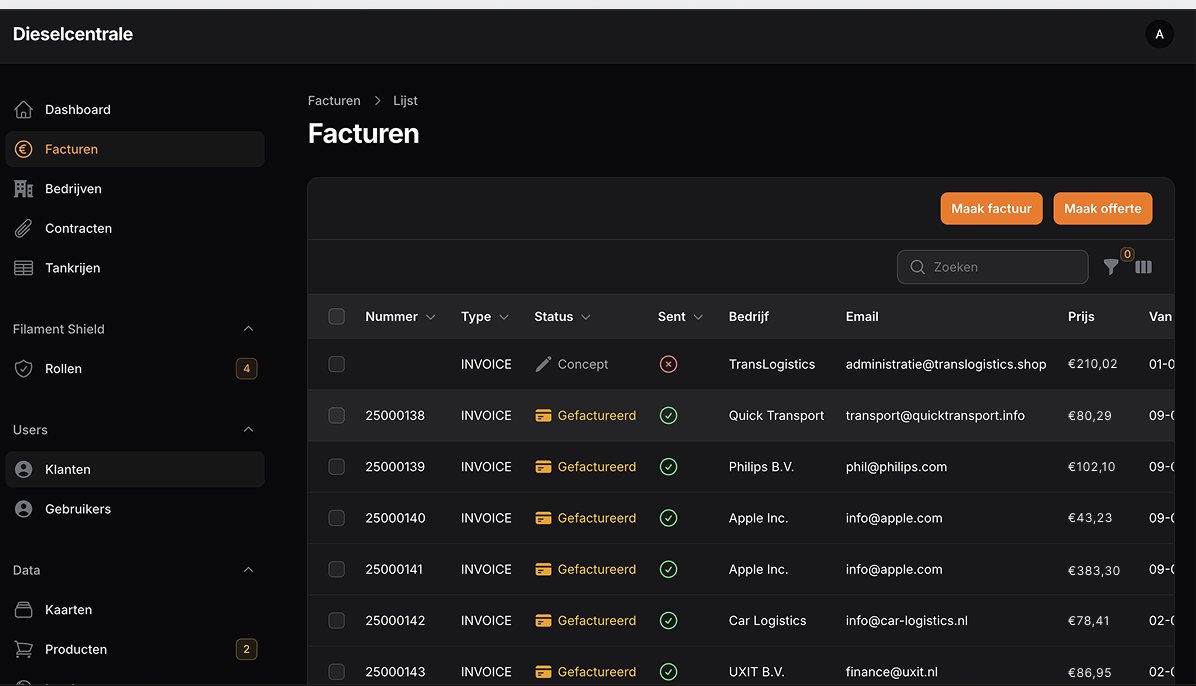Toggle the select-all checkbox in table header
Viewport: 1196px width, 686px height.
coord(336,317)
